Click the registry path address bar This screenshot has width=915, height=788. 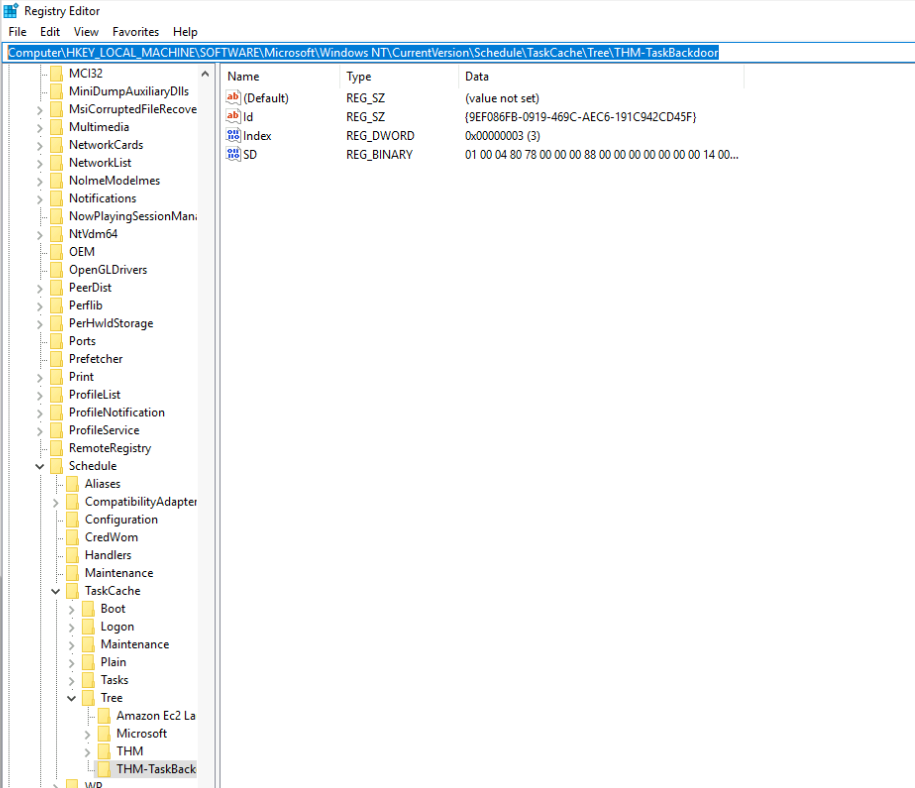point(459,53)
